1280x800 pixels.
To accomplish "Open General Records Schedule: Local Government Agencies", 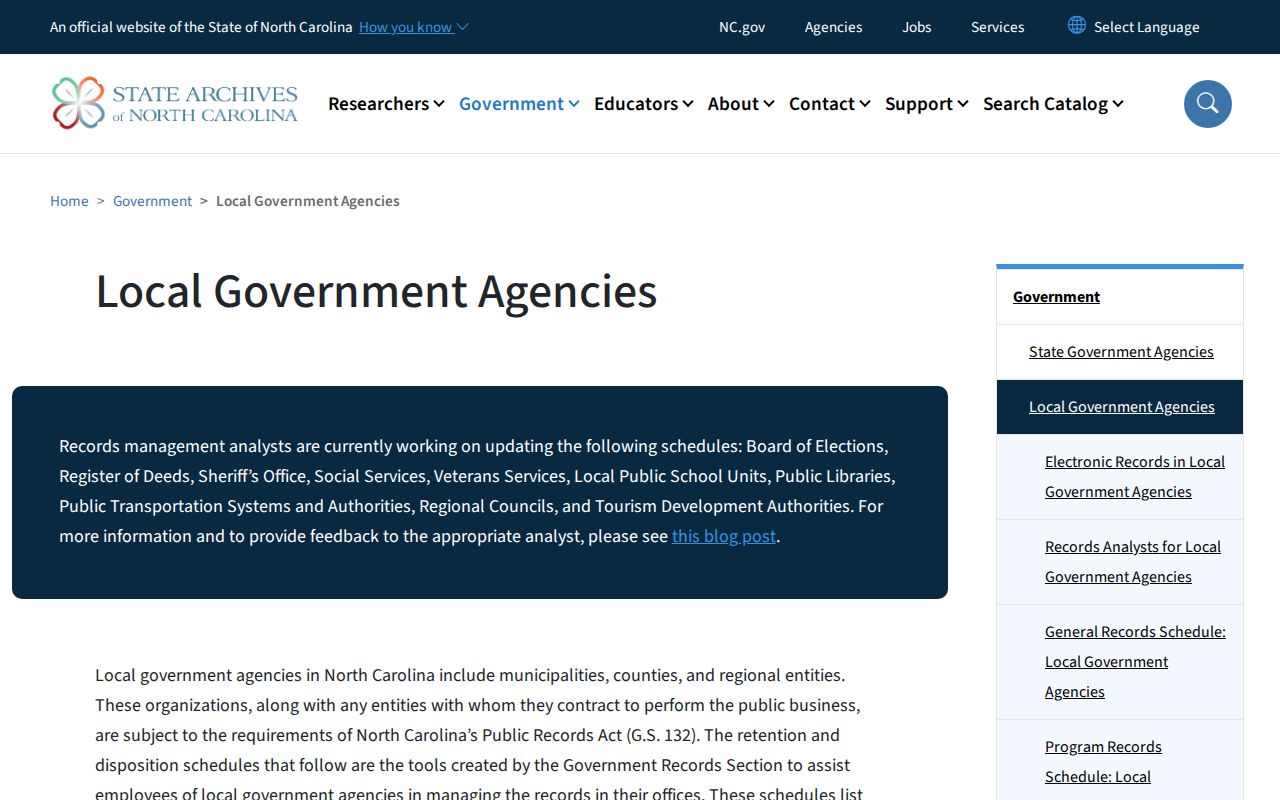I will 1135,662.
